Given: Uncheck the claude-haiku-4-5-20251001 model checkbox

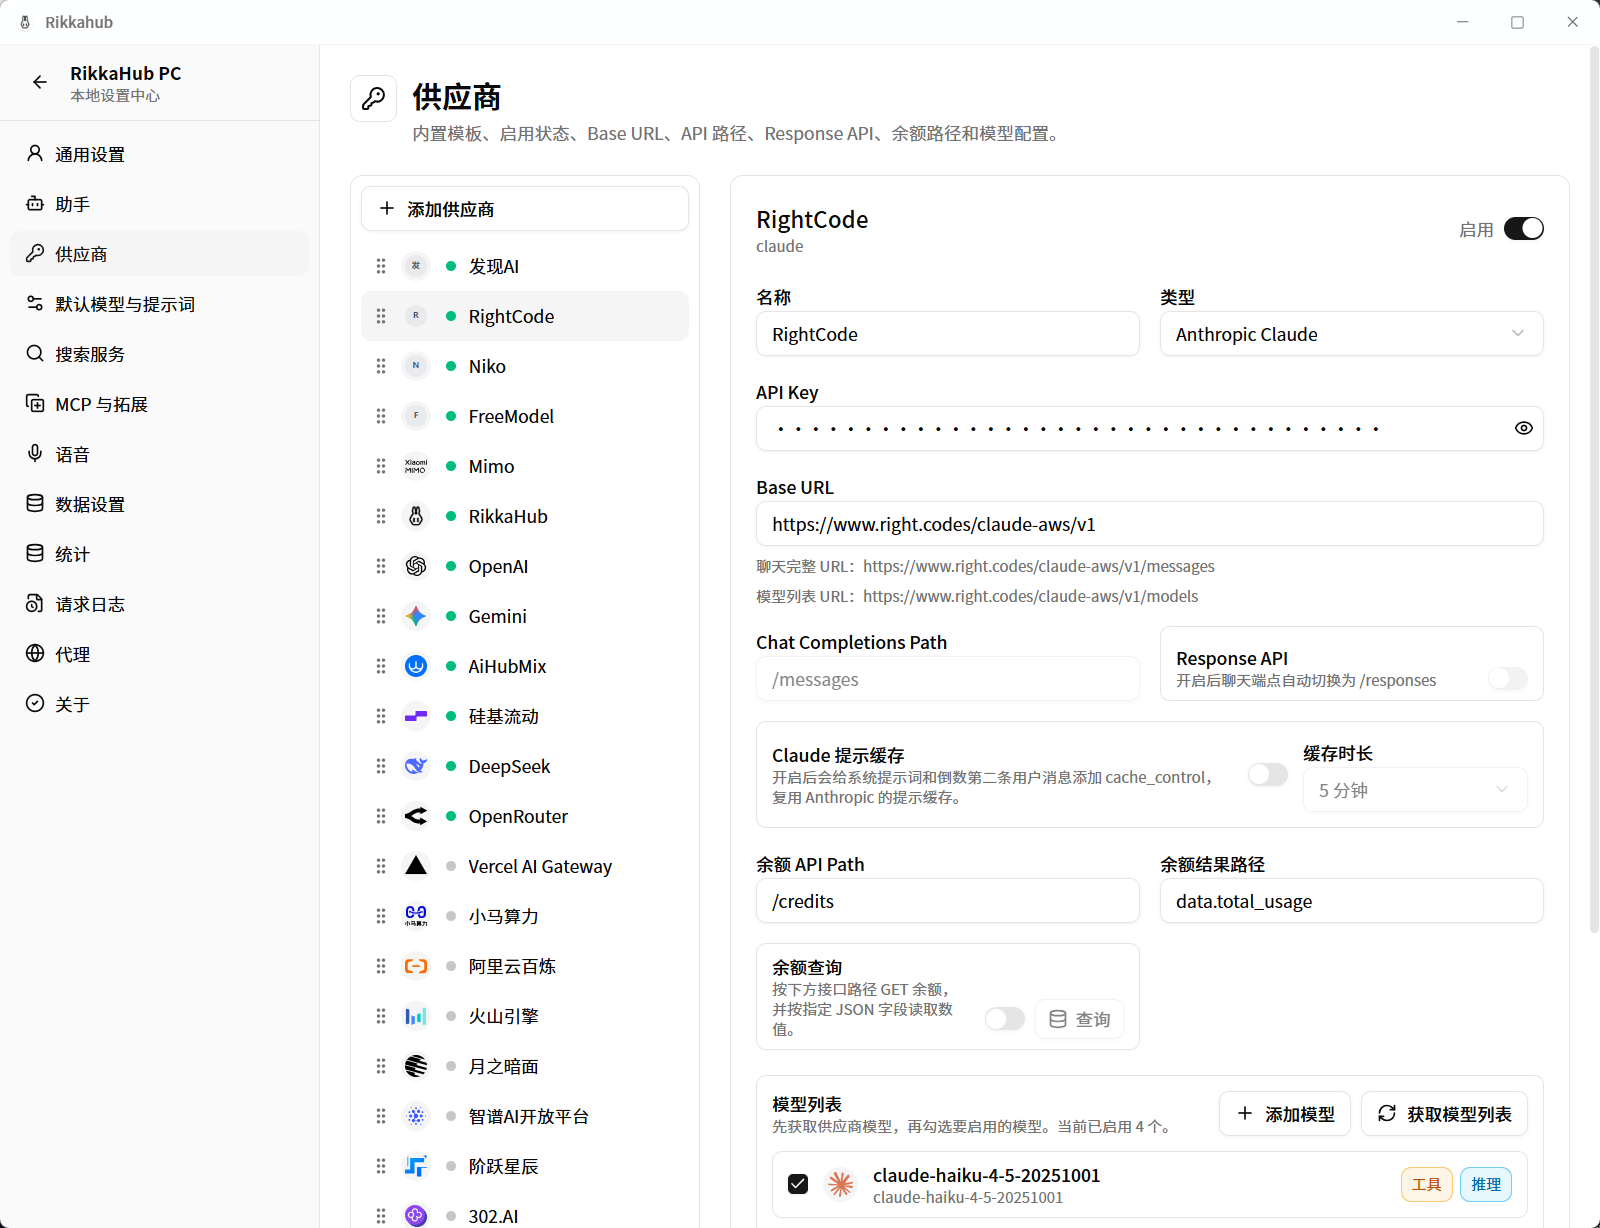Looking at the screenshot, I should pyautogui.click(x=798, y=1184).
